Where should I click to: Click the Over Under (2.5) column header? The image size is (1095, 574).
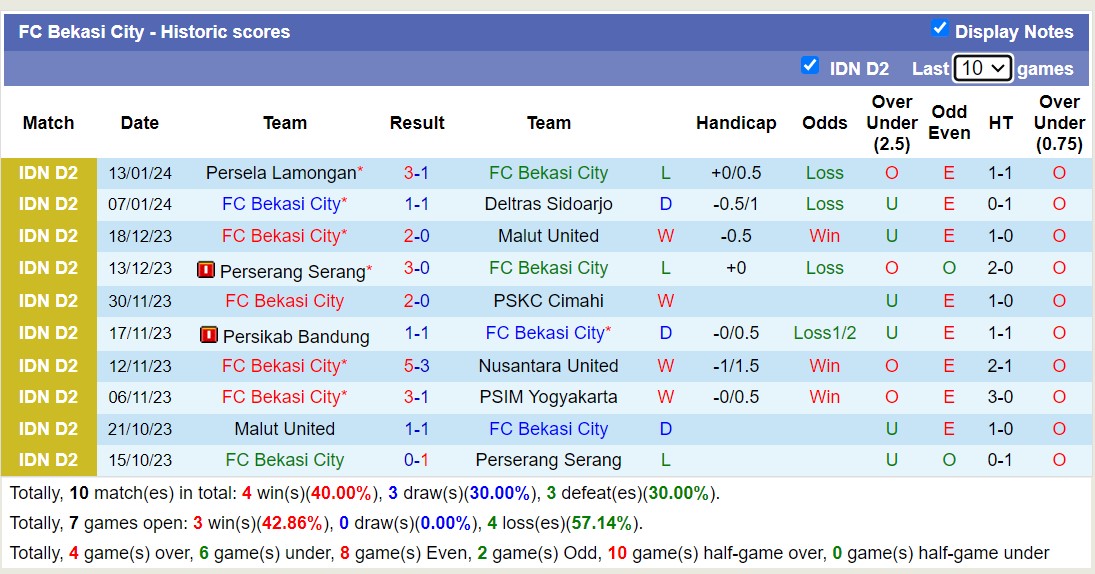(891, 122)
